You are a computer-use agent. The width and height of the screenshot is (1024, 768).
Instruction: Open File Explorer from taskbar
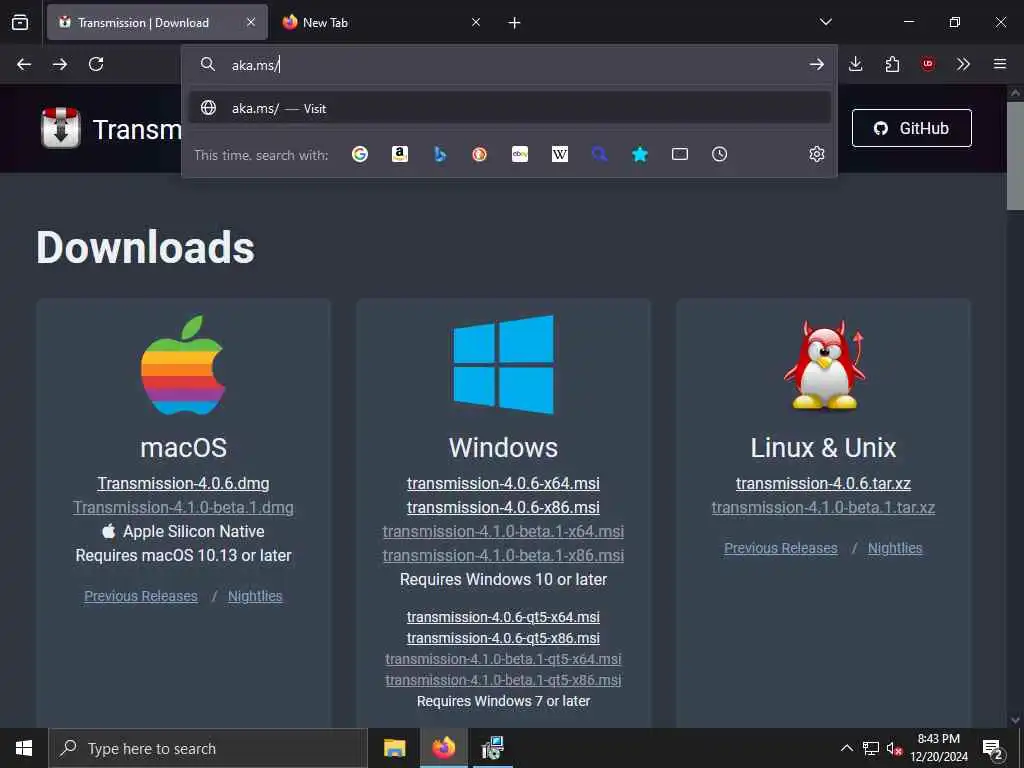click(x=394, y=748)
